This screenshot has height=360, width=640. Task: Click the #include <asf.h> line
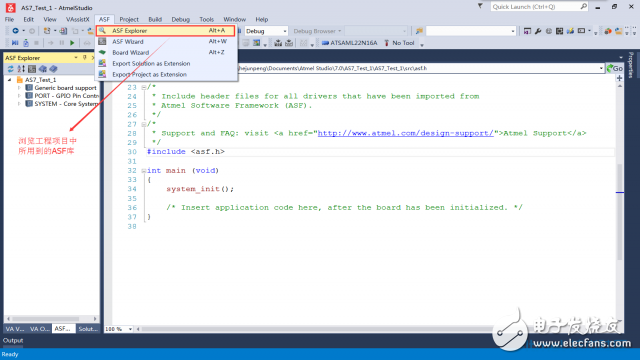pyautogui.click(x=186, y=151)
